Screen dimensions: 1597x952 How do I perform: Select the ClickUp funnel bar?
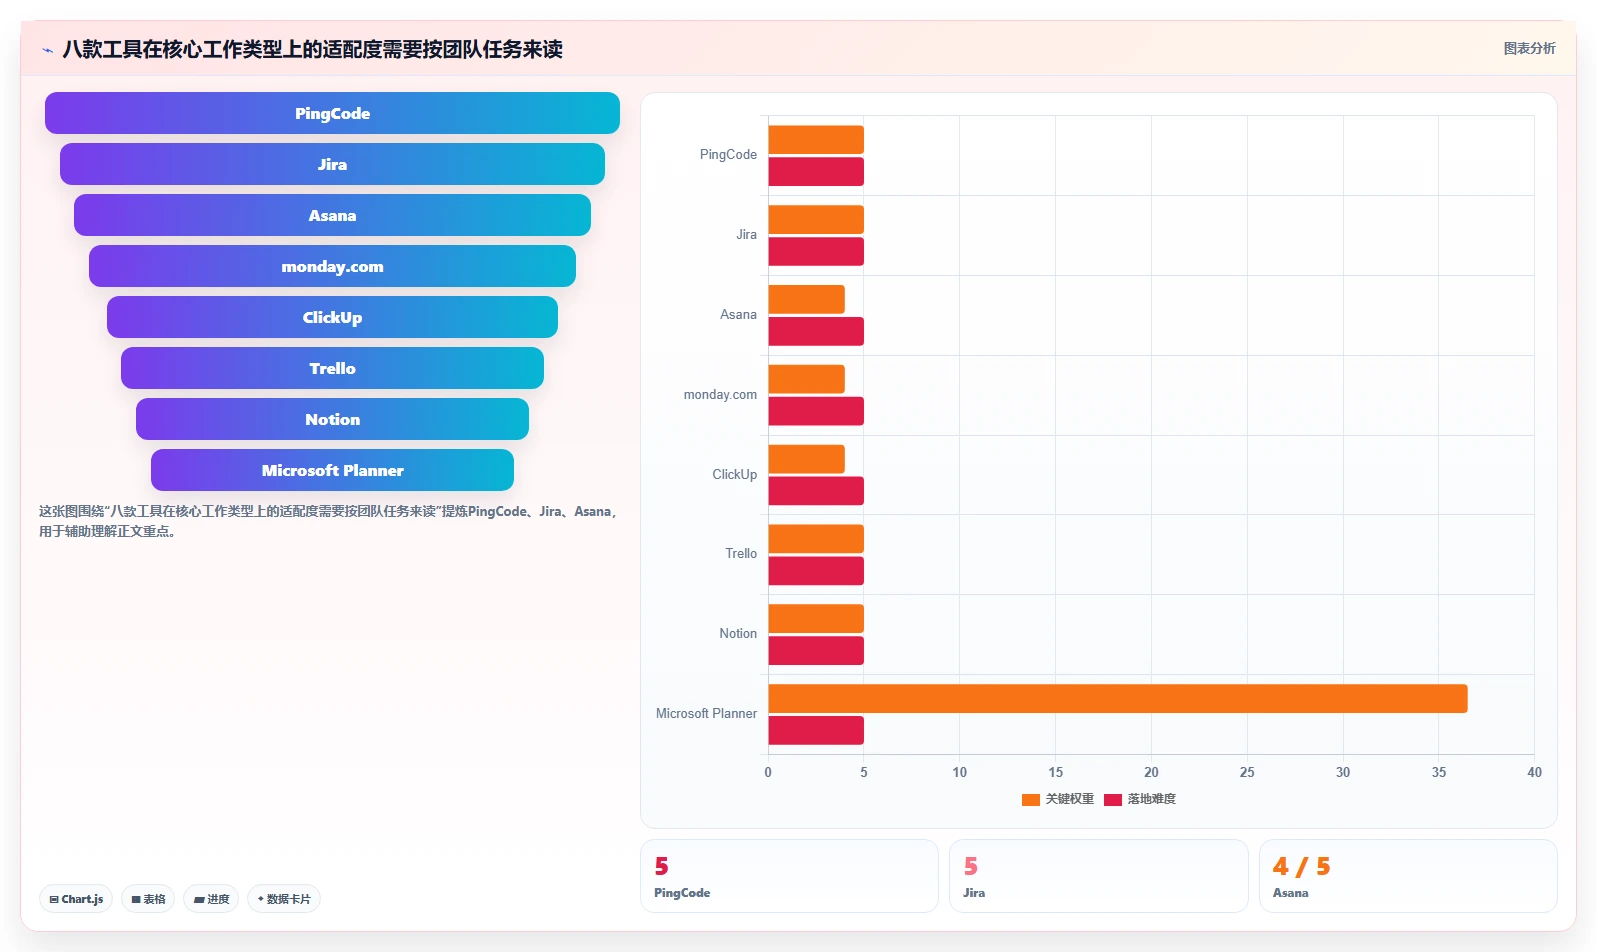coord(332,317)
